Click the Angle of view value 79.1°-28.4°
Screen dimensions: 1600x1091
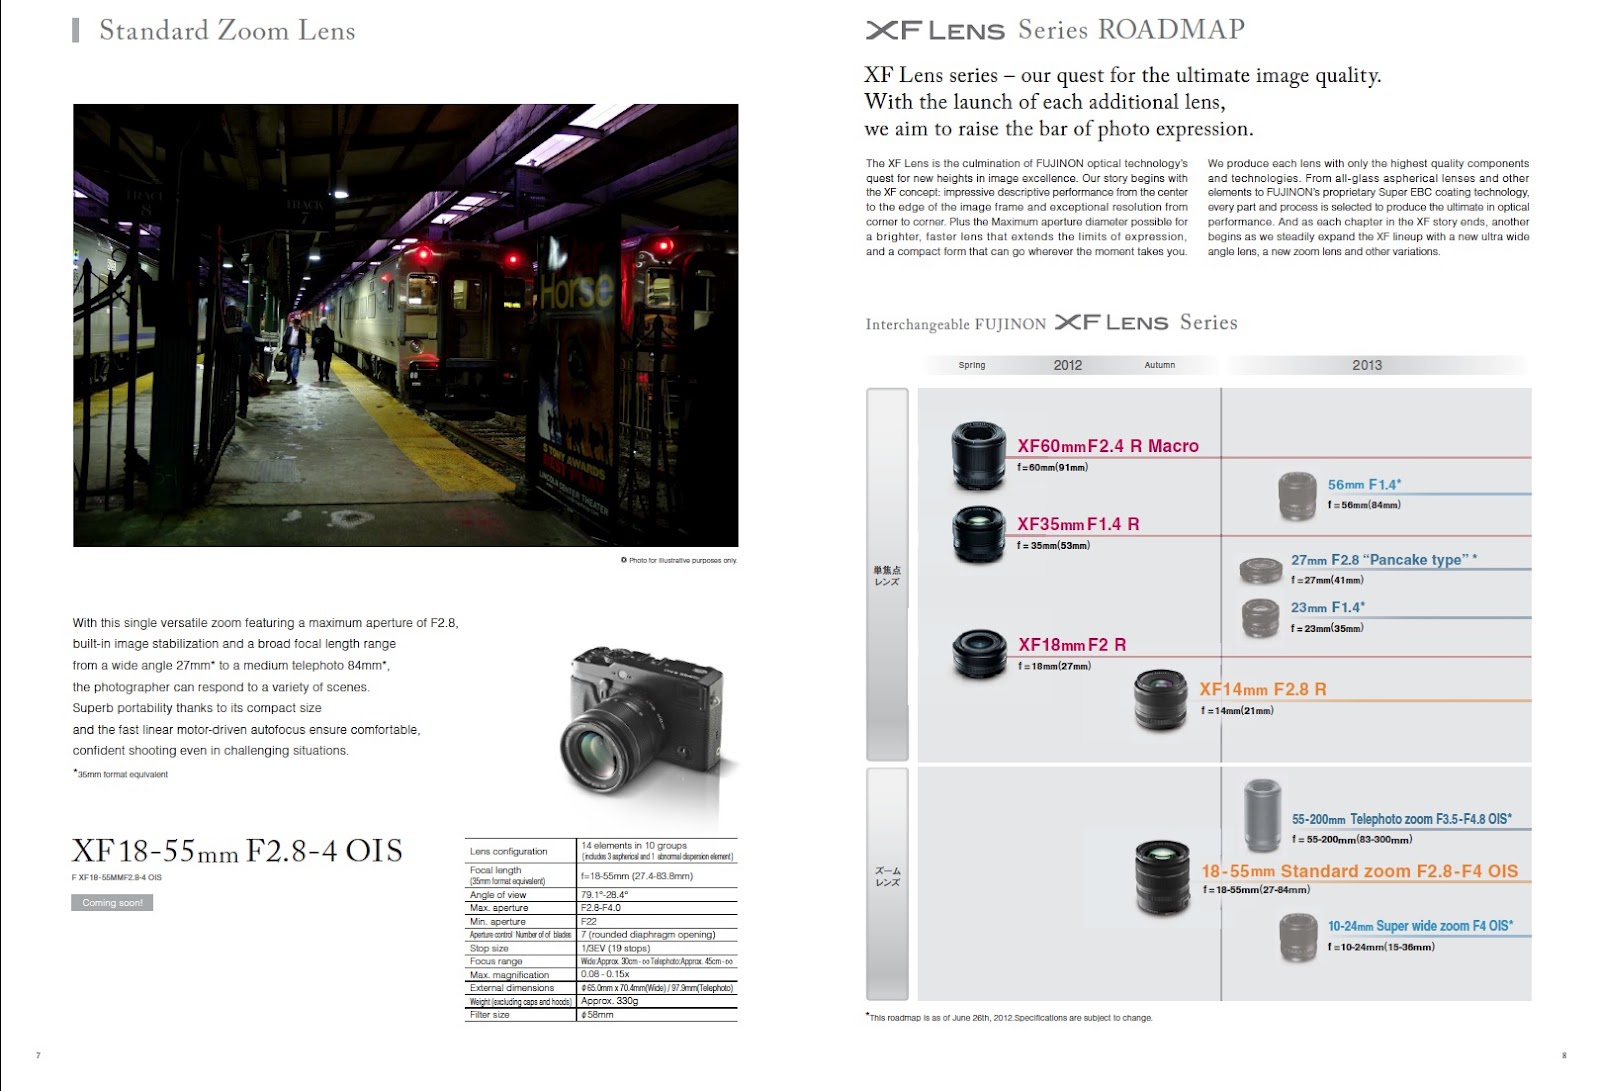pyautogui.click(x=604, y=895)
